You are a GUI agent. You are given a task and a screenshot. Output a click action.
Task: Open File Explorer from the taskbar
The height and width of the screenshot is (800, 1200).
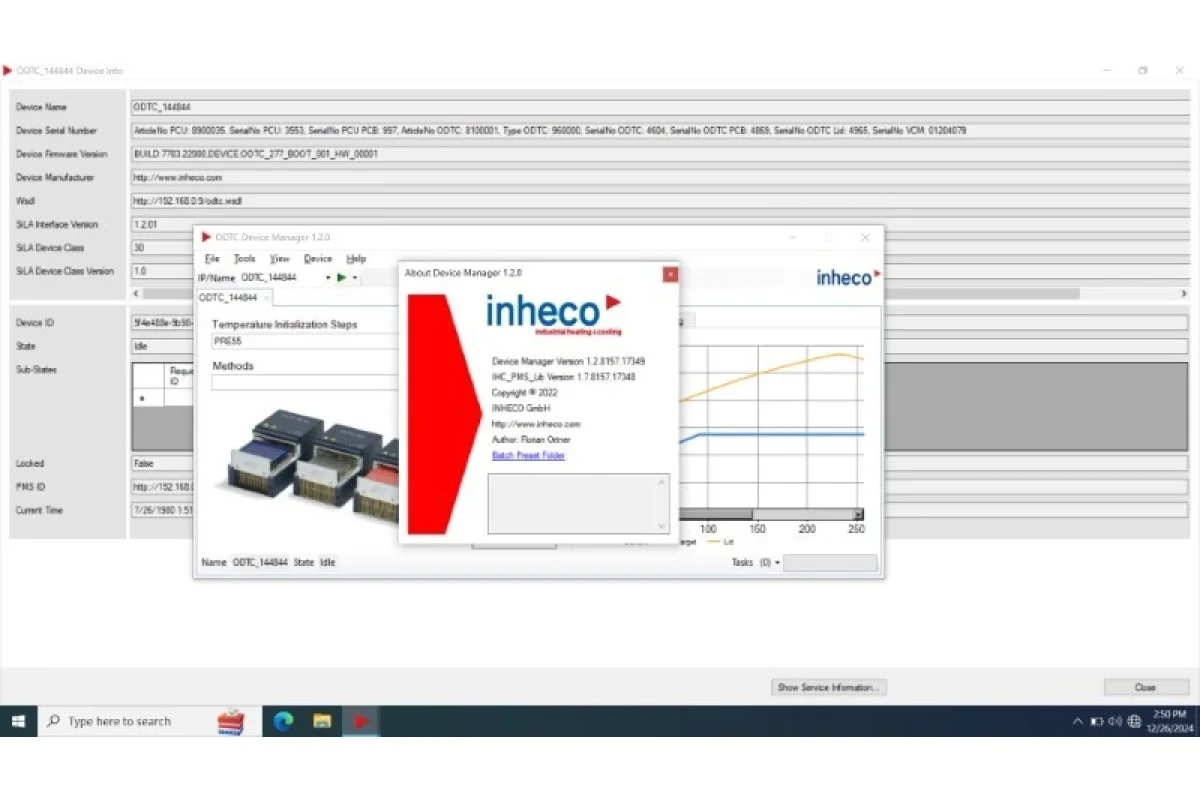pos(322,721)
